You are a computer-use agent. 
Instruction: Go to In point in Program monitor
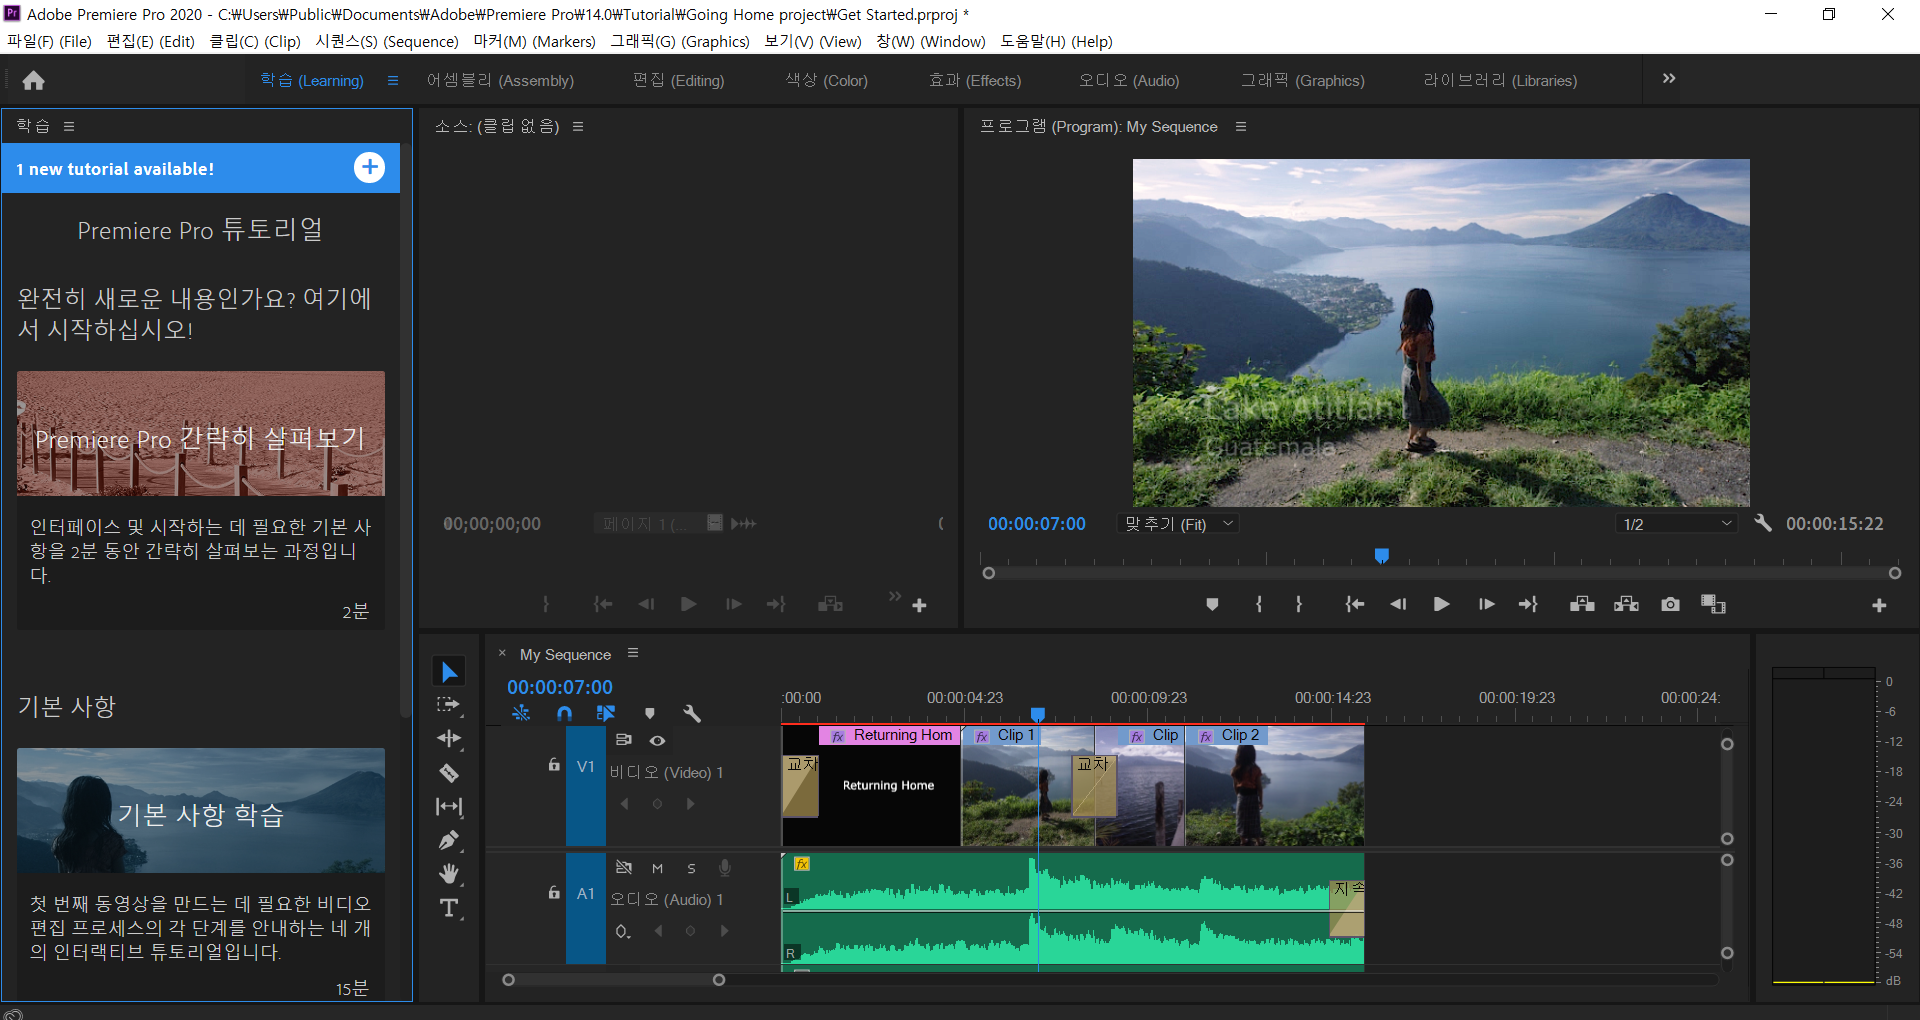1355,604
